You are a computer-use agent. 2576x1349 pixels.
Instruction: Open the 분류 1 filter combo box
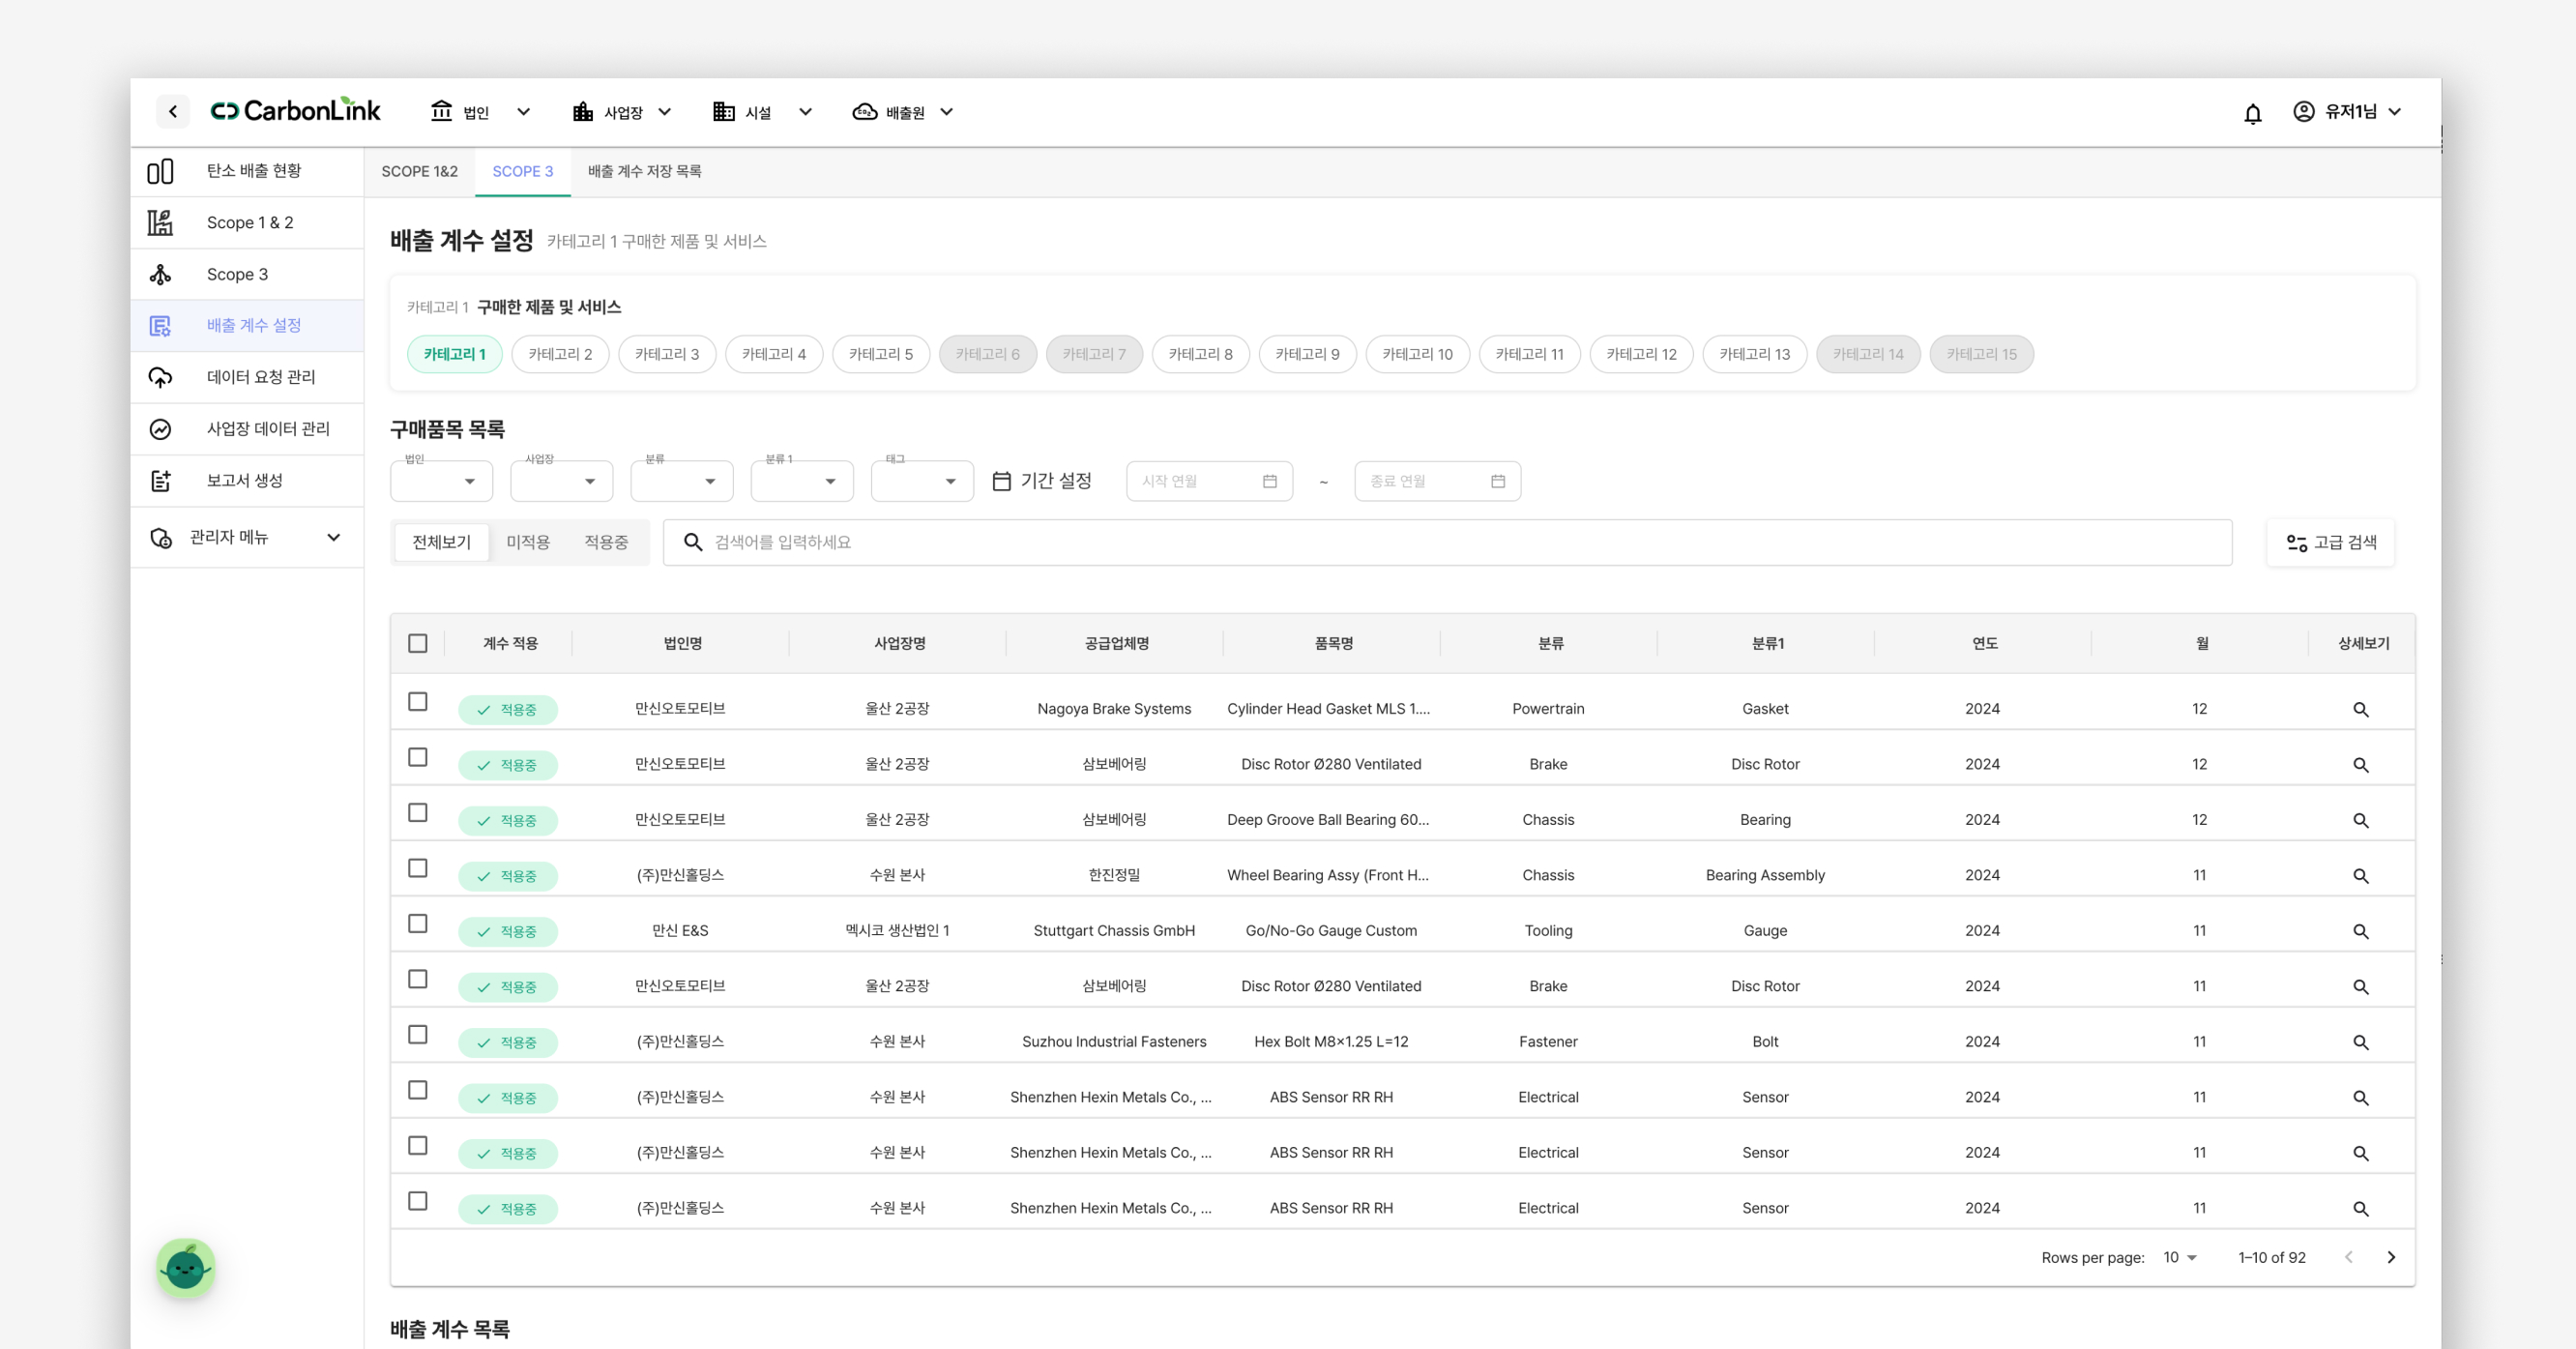click(x=802, y=481)
